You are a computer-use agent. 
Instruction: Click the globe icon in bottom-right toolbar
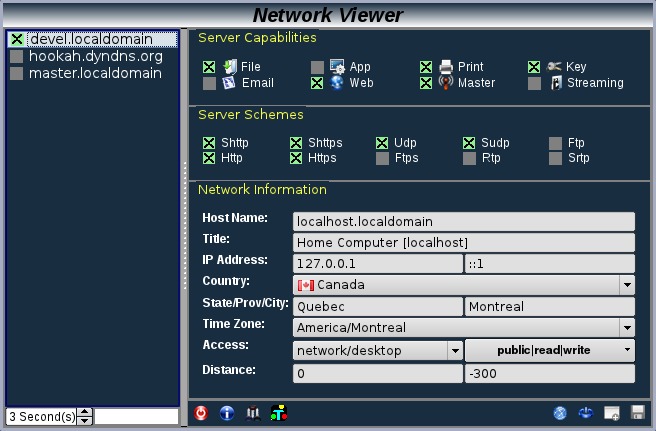pos(560,413)
